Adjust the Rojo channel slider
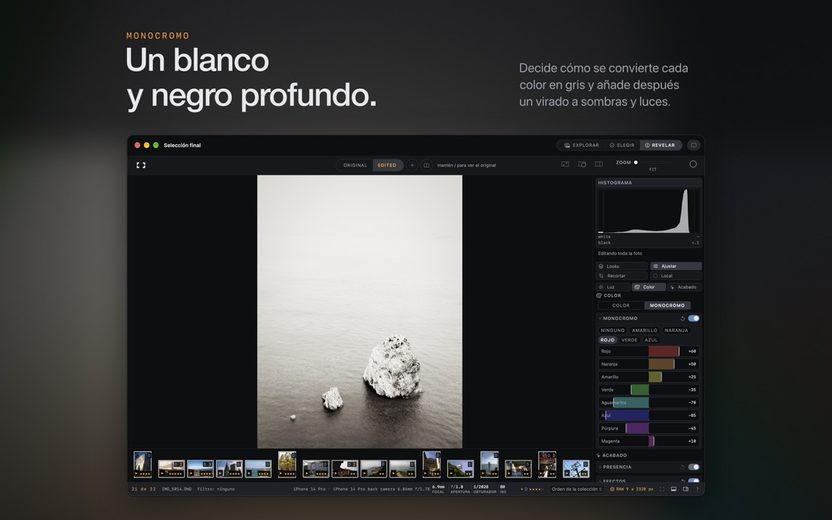Viewport: 832px width, 520px height. tap(648, 351)
